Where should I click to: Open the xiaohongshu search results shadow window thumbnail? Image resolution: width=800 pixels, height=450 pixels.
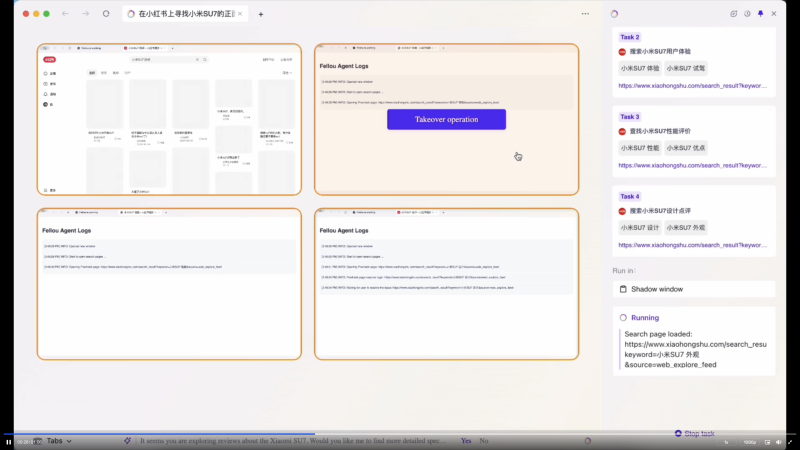pos(169,119)
